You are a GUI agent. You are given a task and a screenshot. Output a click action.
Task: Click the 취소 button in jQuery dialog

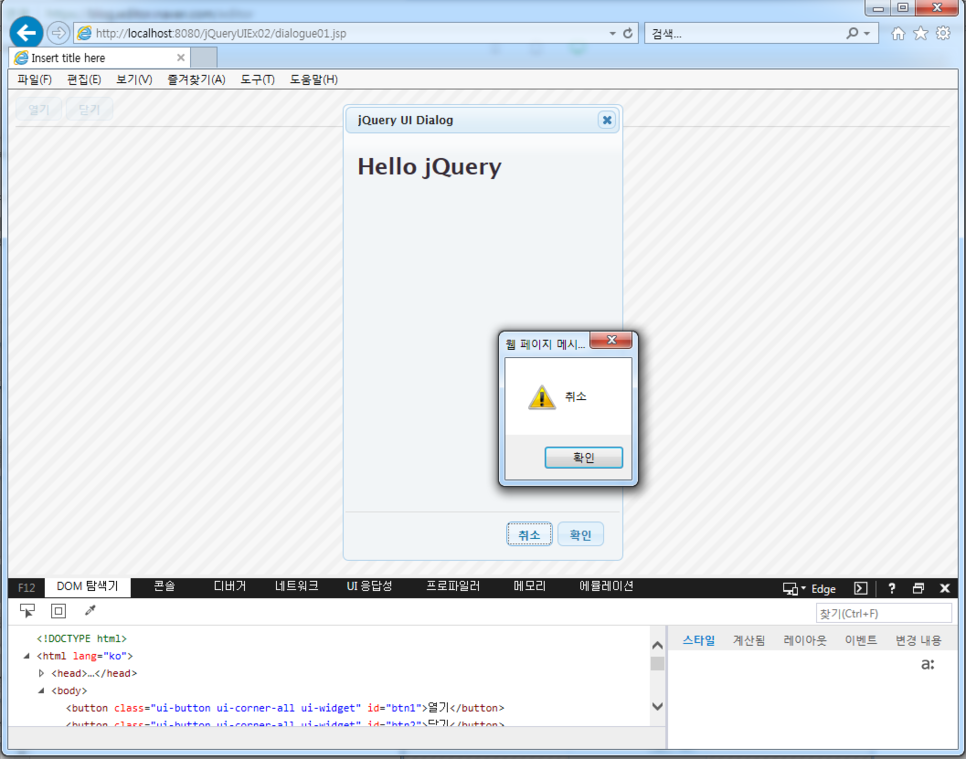coord(529,534)
